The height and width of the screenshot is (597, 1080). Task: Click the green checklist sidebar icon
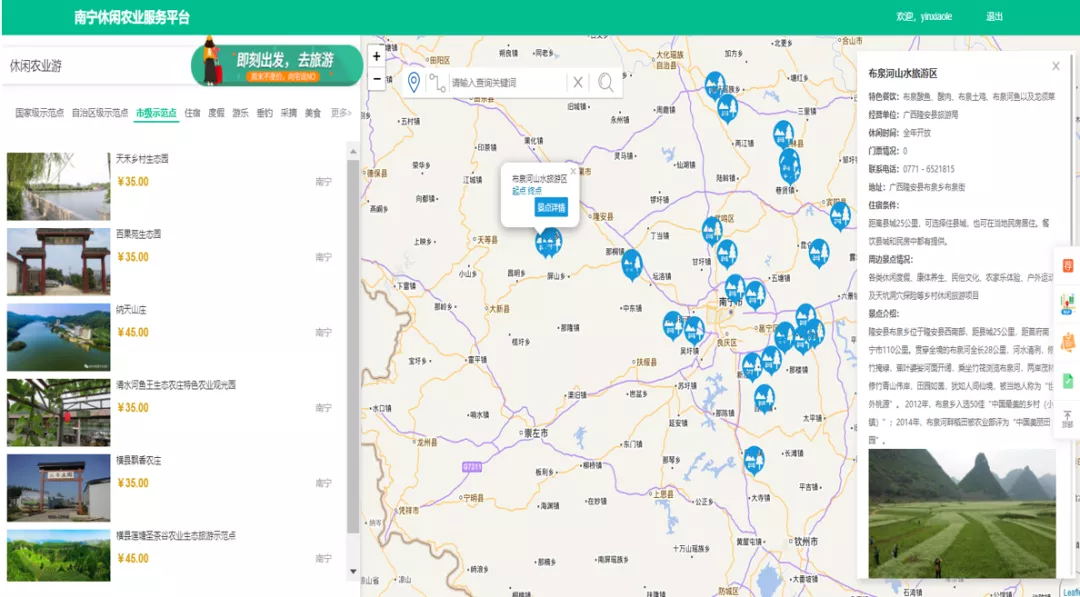1067,380
